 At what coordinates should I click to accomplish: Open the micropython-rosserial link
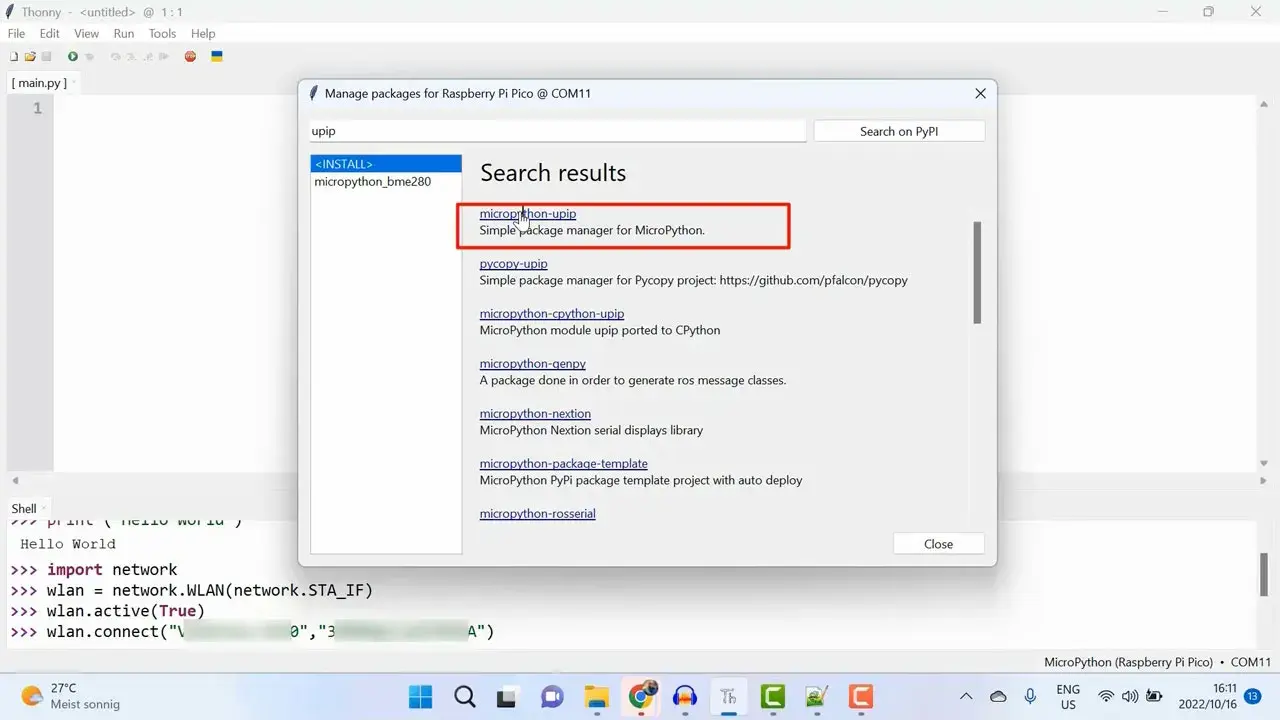pyautogui.click(x=537, y=514)
